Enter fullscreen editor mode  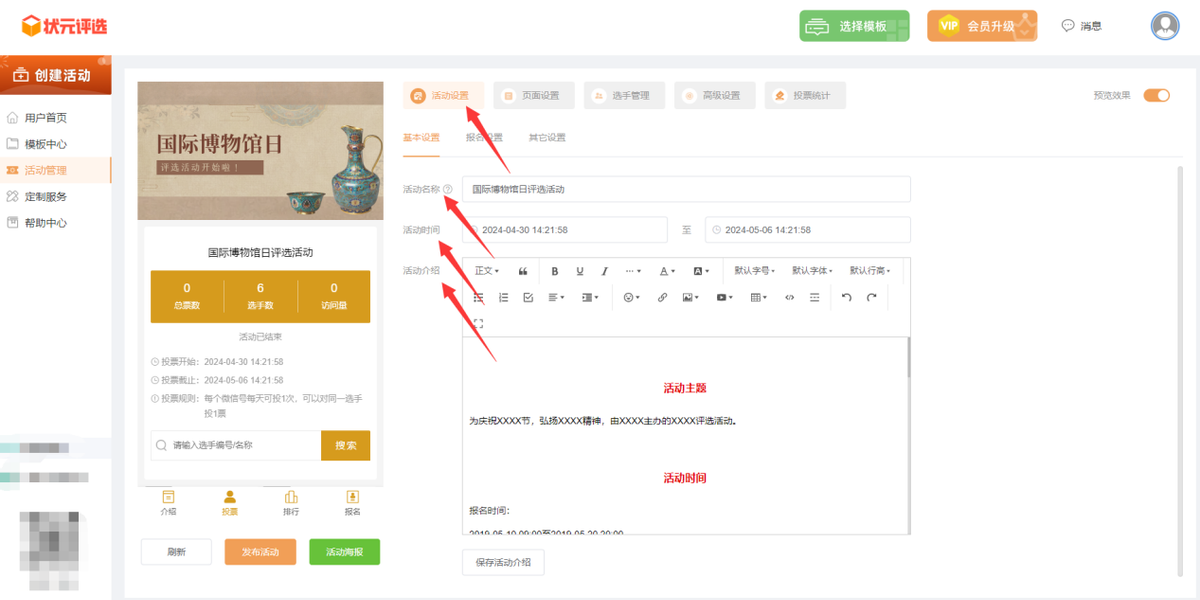pos(478,323)
